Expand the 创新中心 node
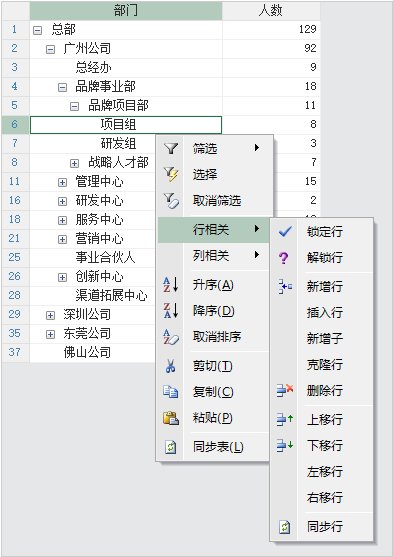The image size is (393, 557). (x=62, y=277)
